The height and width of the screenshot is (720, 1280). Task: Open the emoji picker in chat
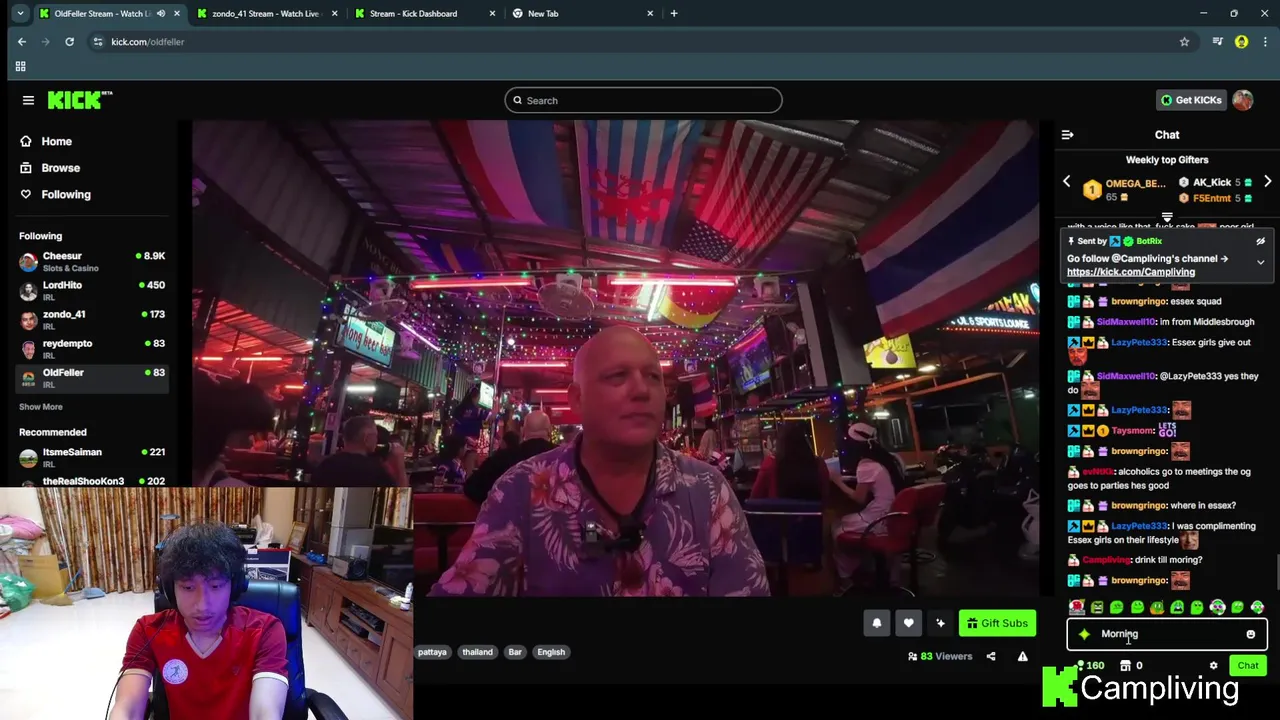[1250, 634]
